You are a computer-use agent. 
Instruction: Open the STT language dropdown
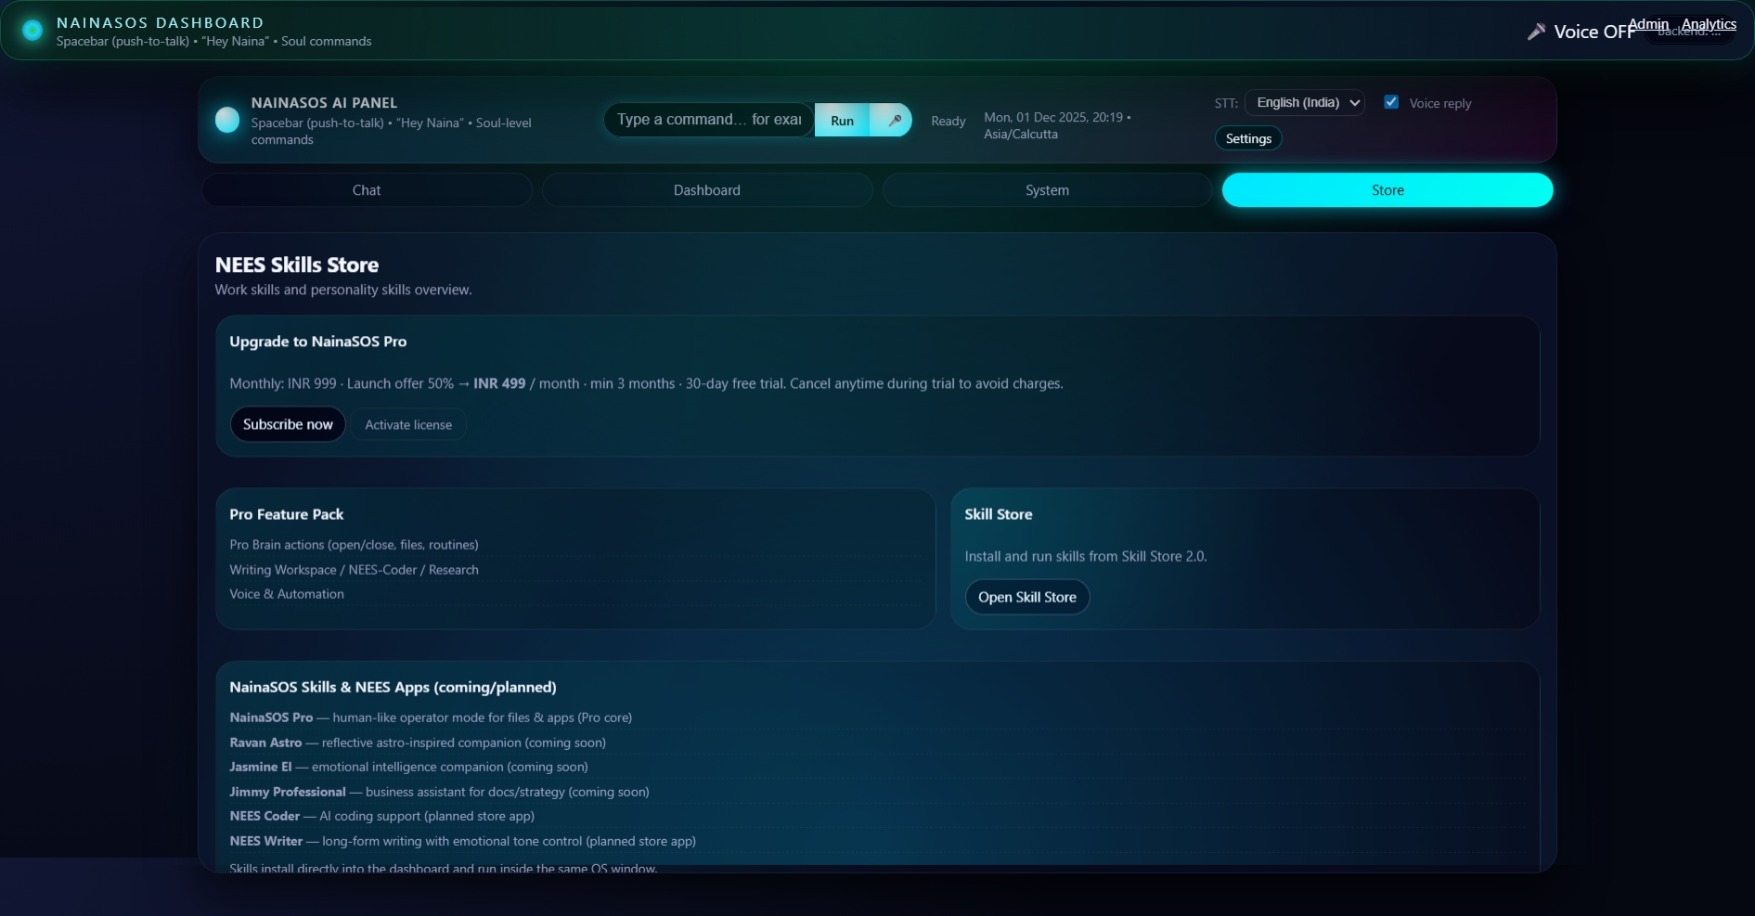[x=1304, y=102]
